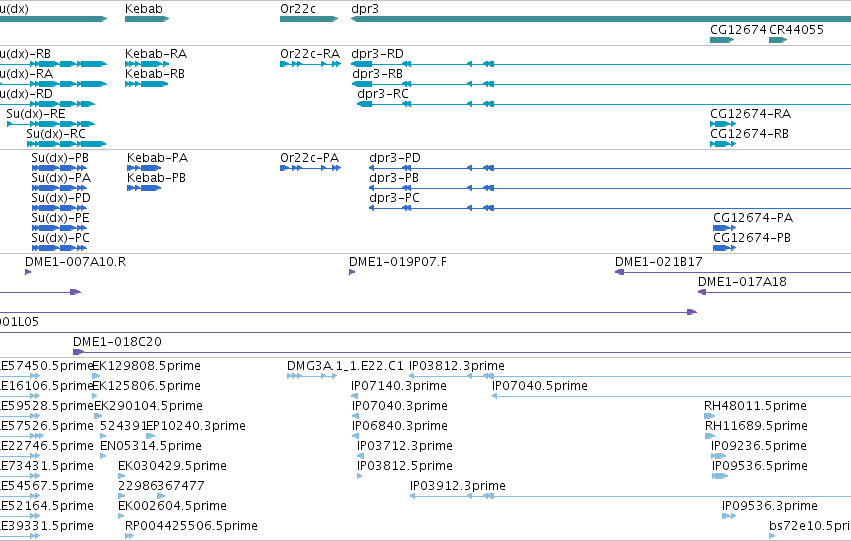The width and height of the screenshot is (851, 541).
Task: Click protein Su(dx)-PB
Action: pyautogui.click(x=60, y=158)
